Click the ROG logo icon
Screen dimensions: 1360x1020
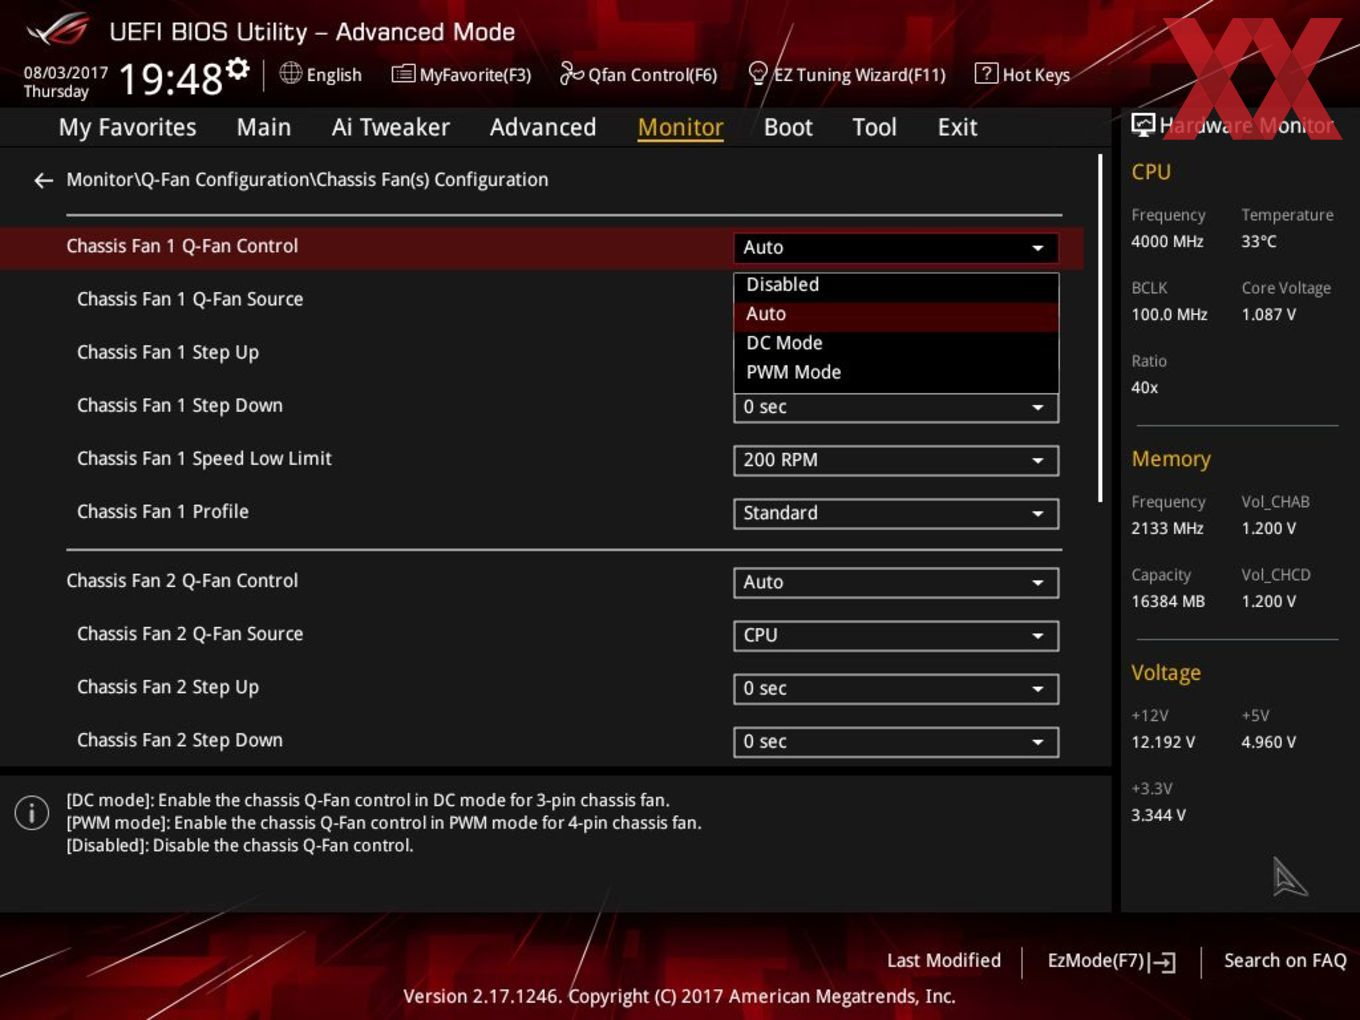click(57, 30)
